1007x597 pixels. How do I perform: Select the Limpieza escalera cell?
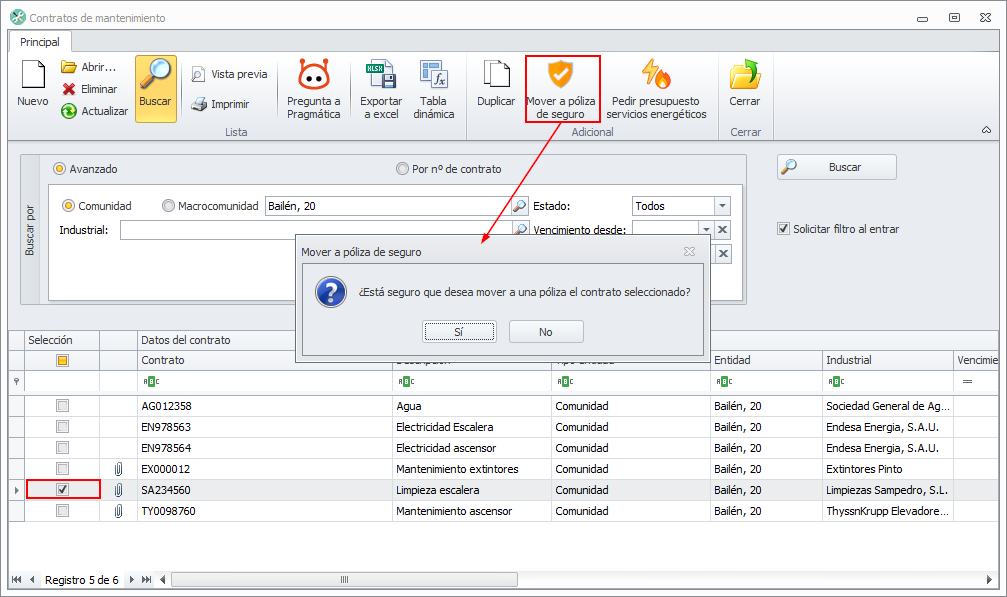(472, 490)
